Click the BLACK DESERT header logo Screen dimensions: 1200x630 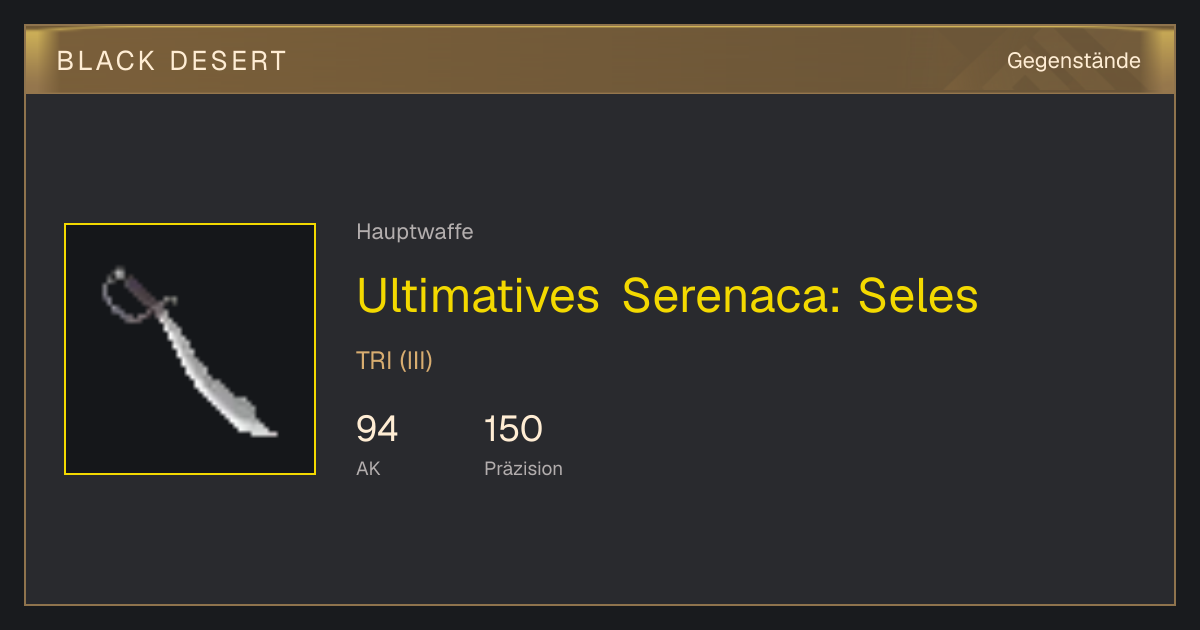[x=172, y=61]
